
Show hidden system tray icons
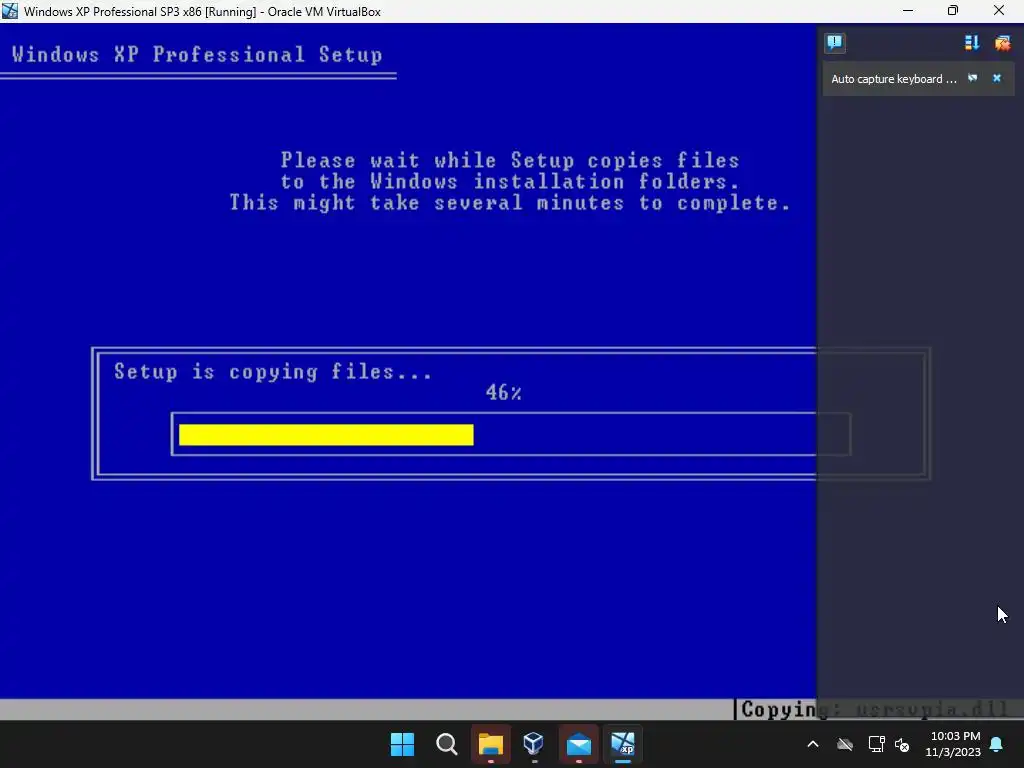click(813, 744)
